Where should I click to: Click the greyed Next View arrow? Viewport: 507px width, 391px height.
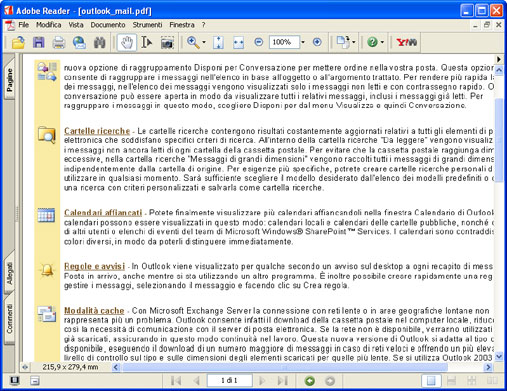pyautogui.click(x=330, y=380)
